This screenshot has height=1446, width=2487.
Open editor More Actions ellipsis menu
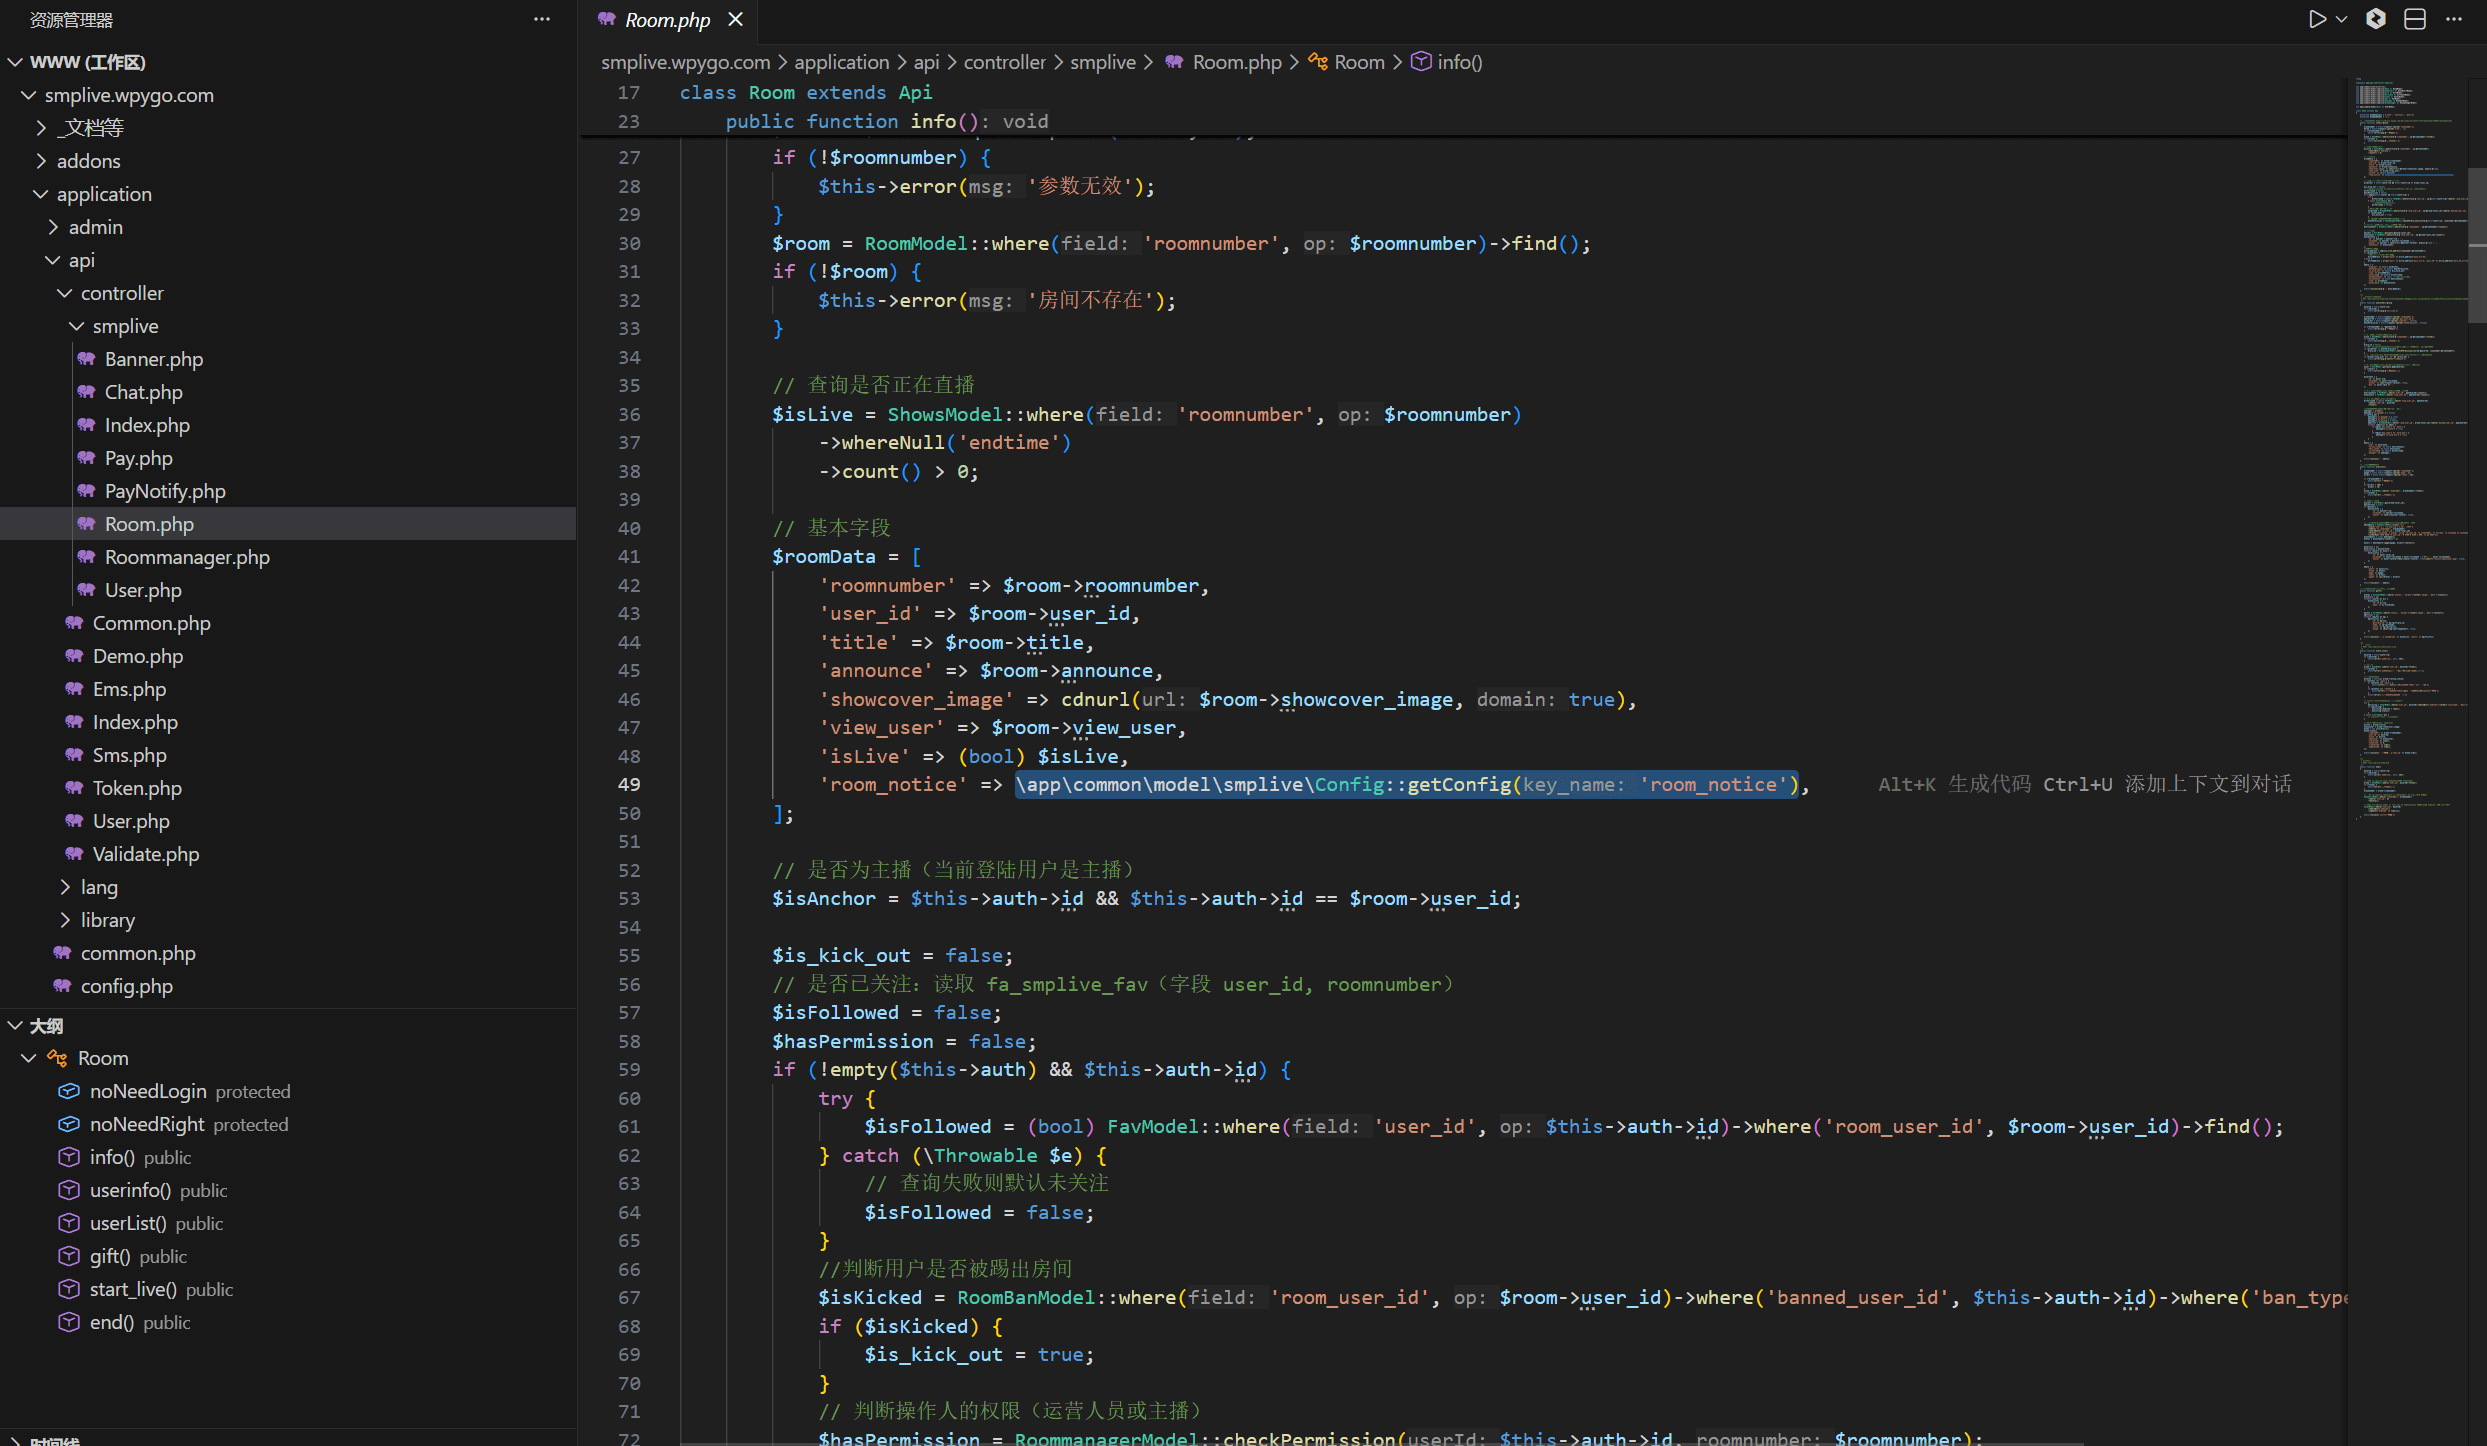2454,19
